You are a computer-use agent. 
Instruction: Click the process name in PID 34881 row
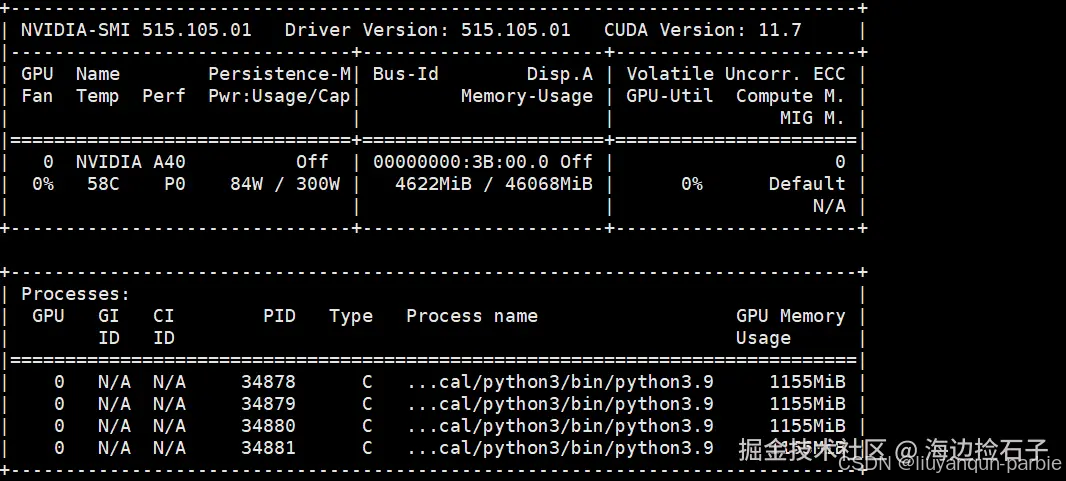[560, 448]
